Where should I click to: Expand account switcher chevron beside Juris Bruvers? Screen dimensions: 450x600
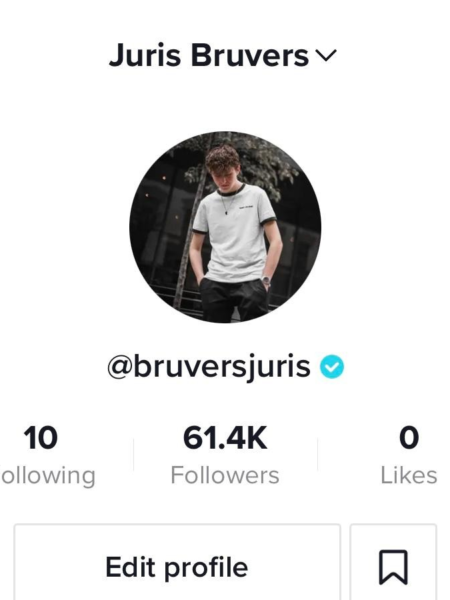point(326,56)
